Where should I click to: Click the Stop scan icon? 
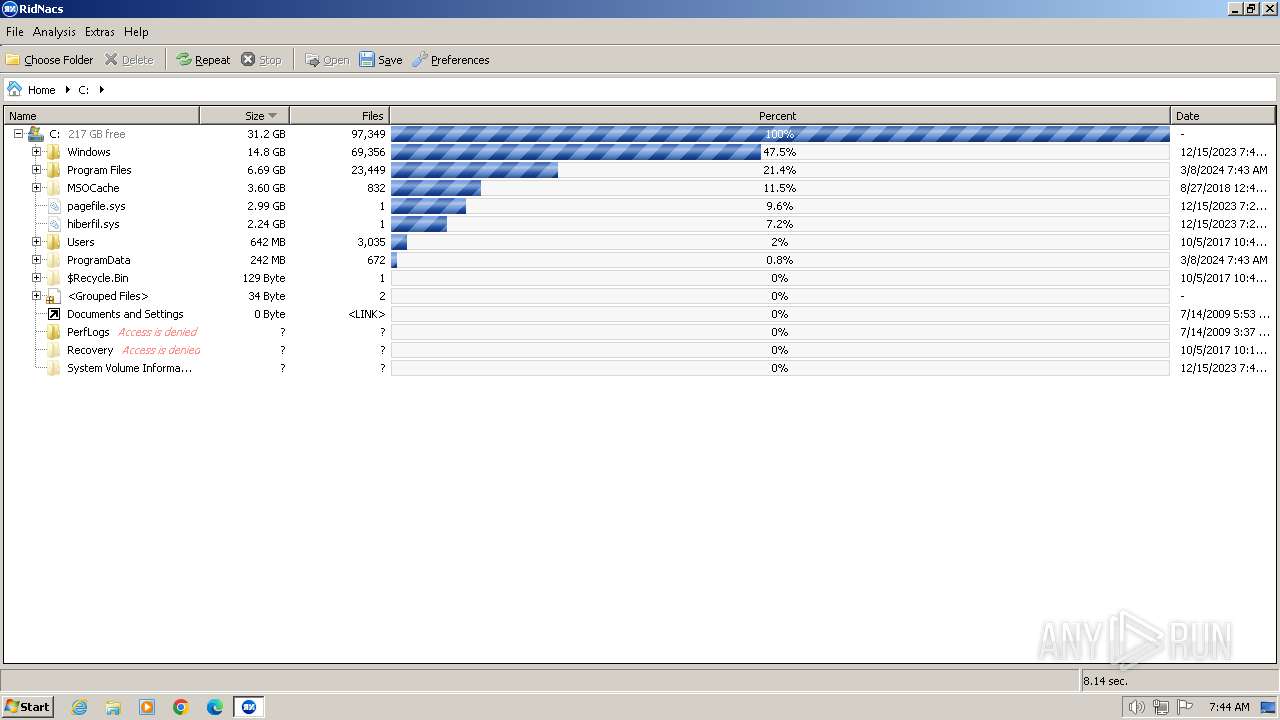[248, 60]
